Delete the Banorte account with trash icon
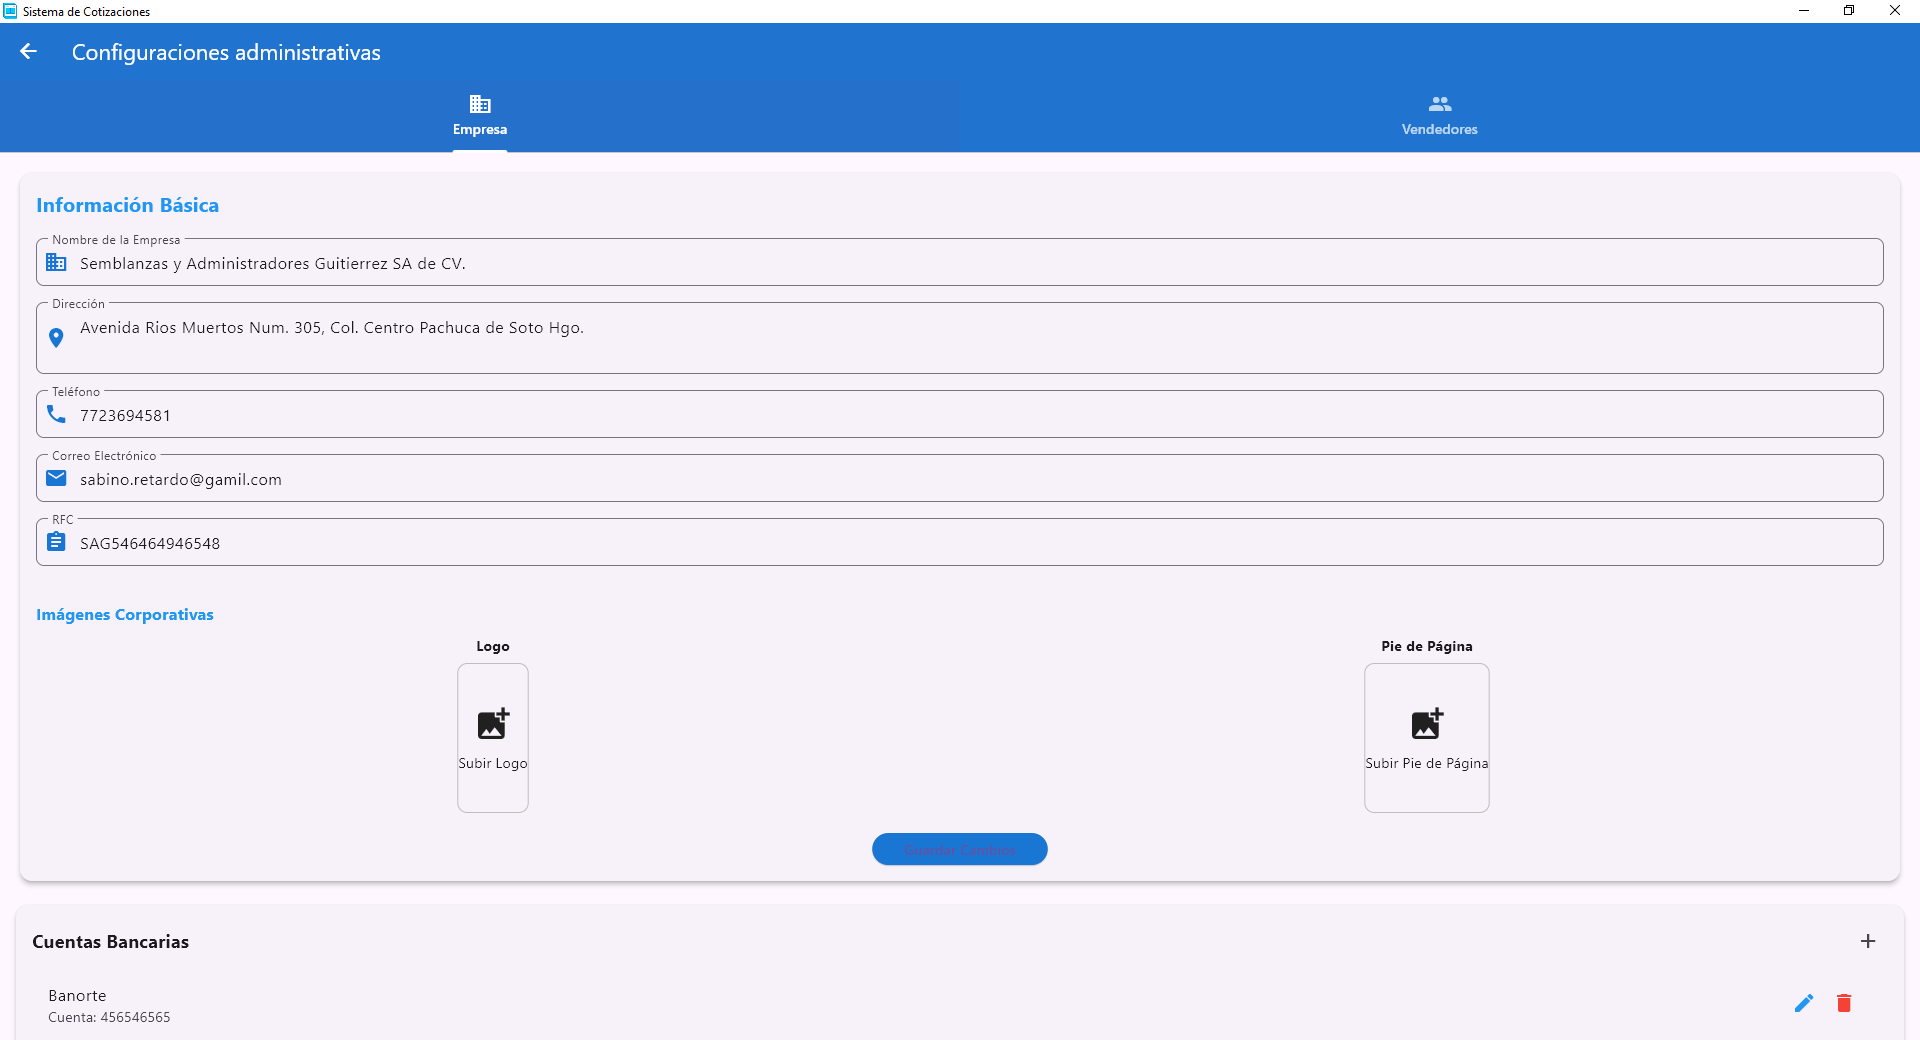The height and width of the screenshot is (1040, 1920). coord(1844,1003)
